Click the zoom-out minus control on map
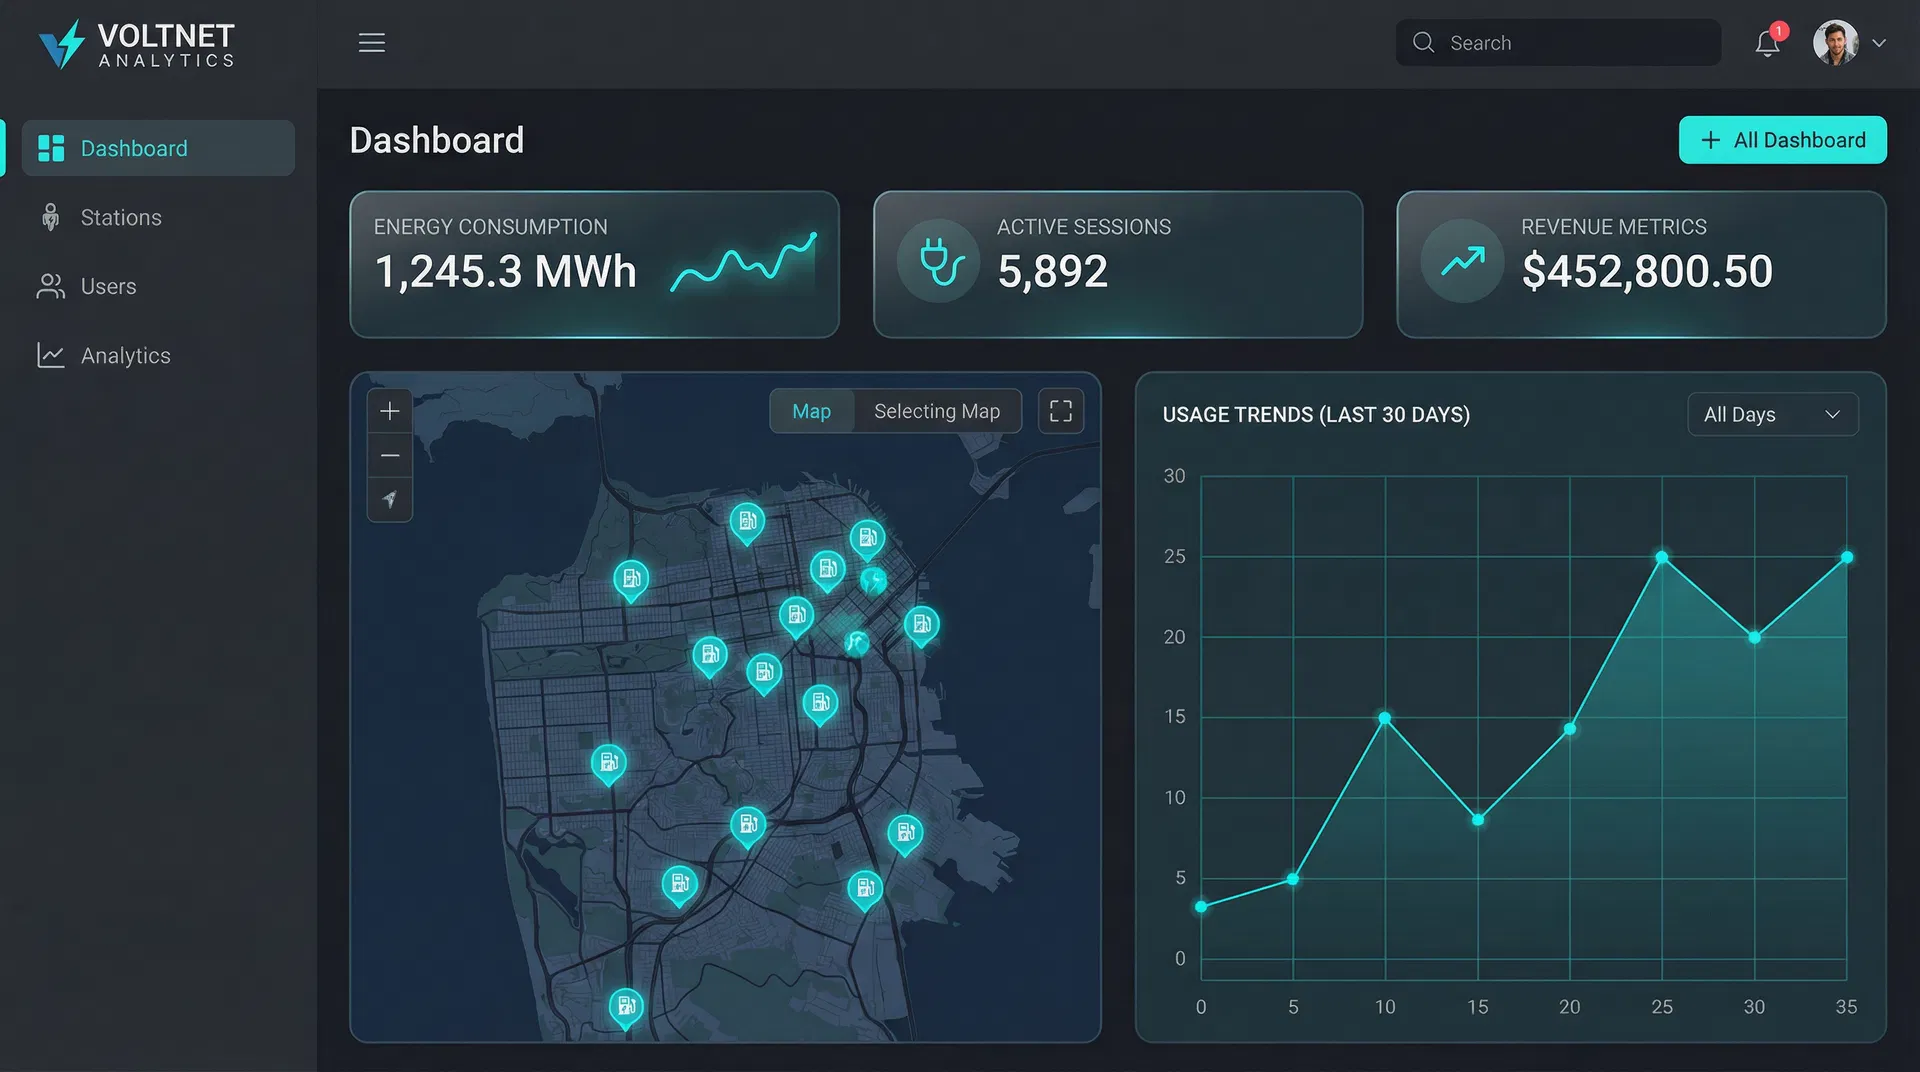 pyautogui.click(x=389, y=455)
